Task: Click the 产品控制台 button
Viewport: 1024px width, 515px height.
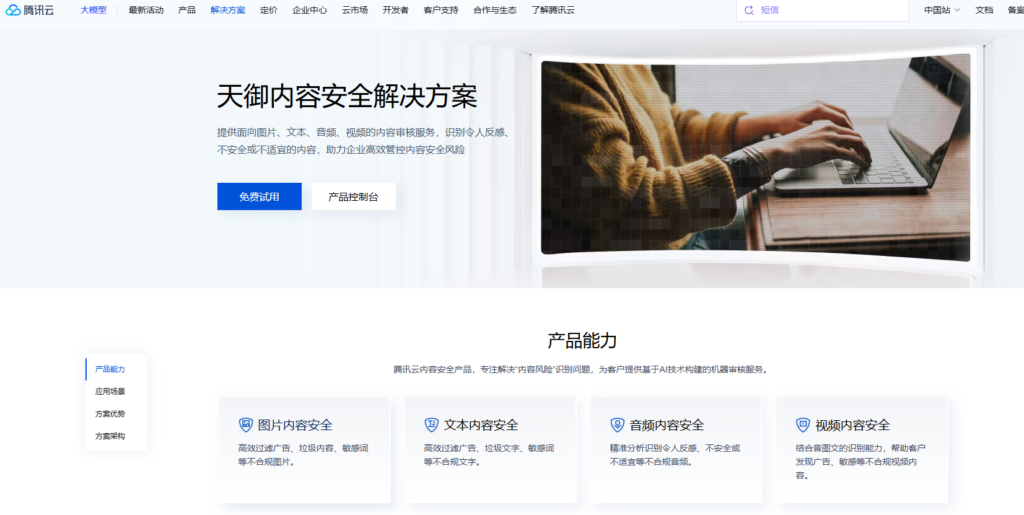Action: click(x=353, y=196)
